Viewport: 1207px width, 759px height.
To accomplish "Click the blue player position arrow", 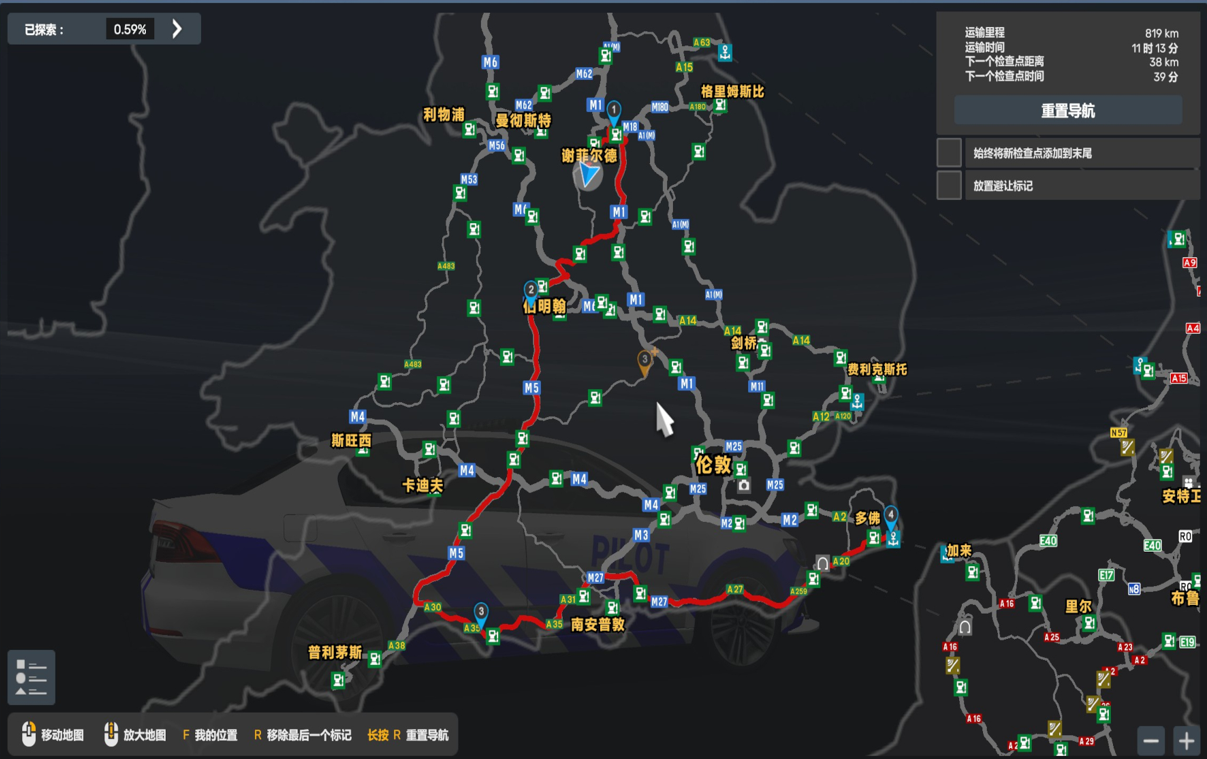I will [x=589, y=176].
